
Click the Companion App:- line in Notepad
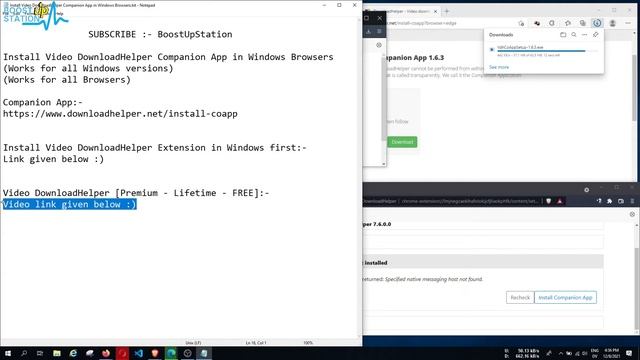point(42,102)
